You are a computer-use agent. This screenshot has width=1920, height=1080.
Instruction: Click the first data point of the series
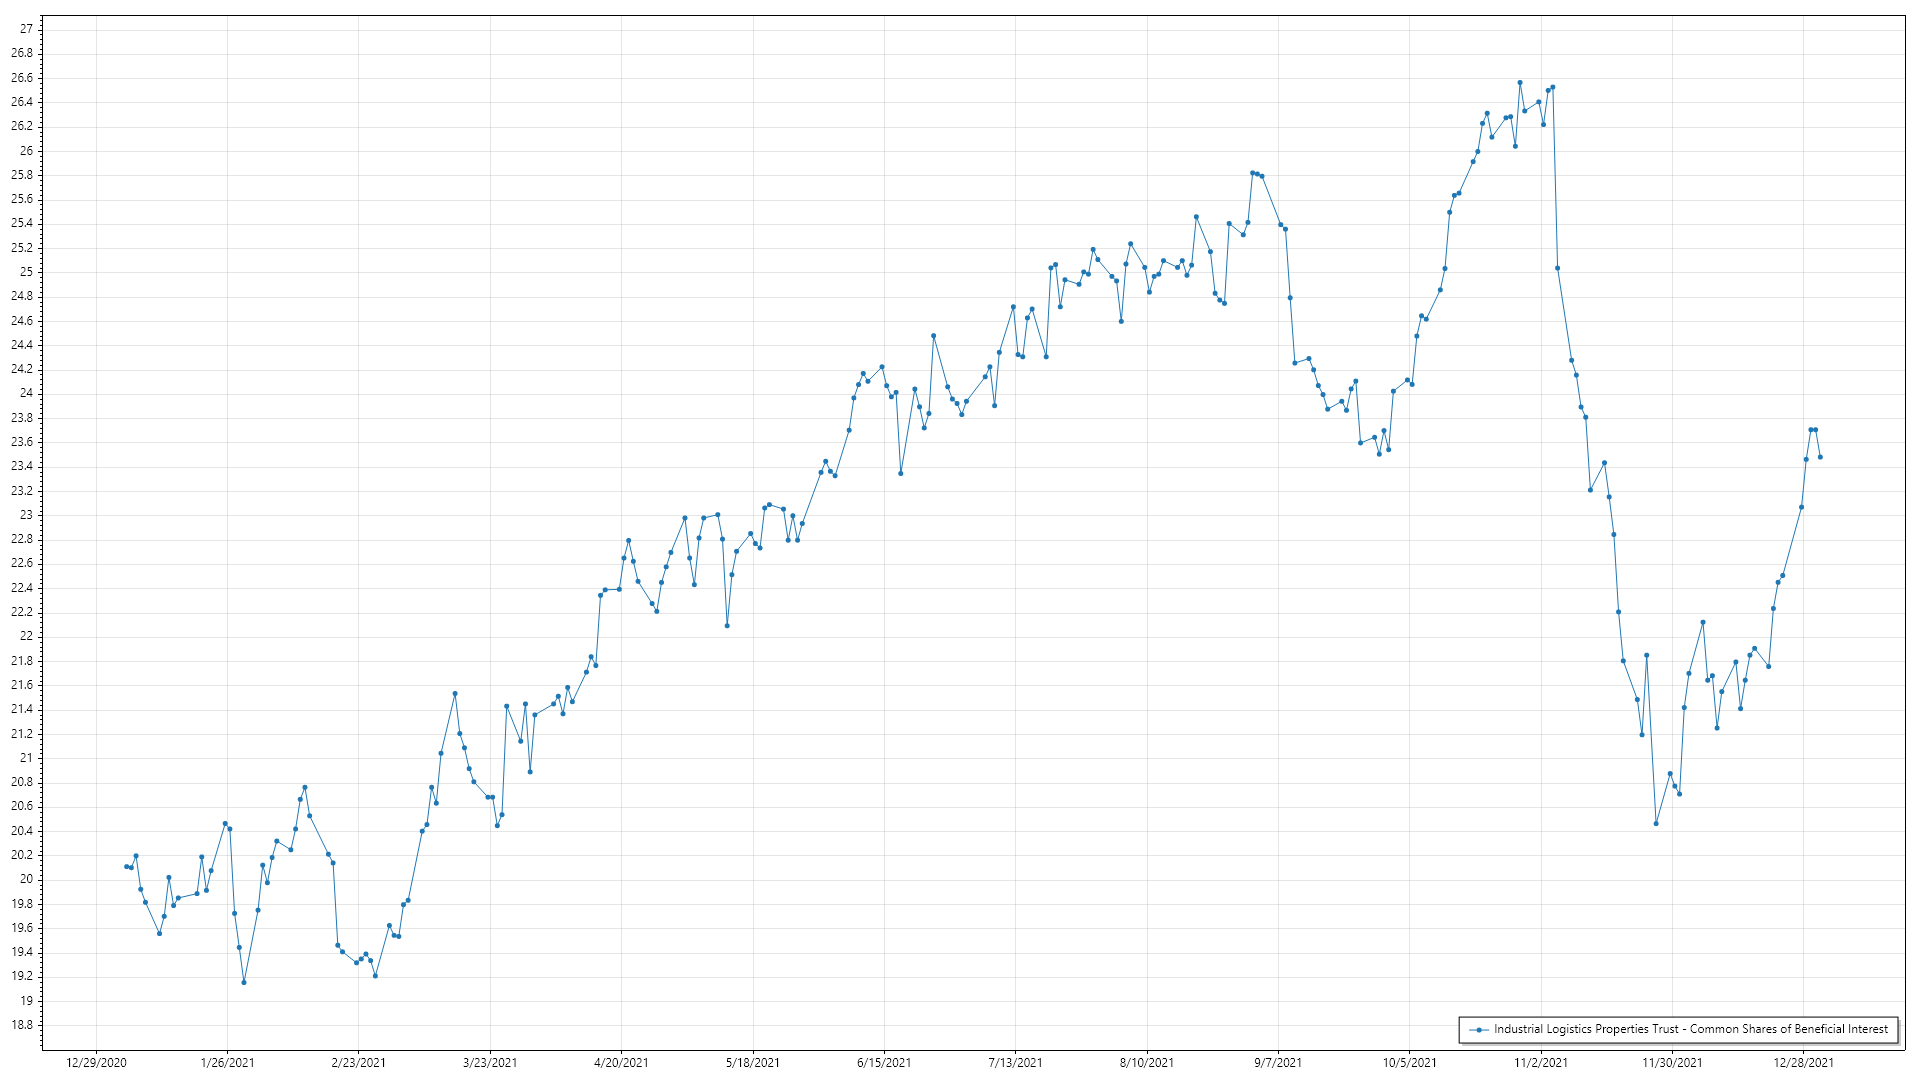pyautogui.click(x=126, y=866)
